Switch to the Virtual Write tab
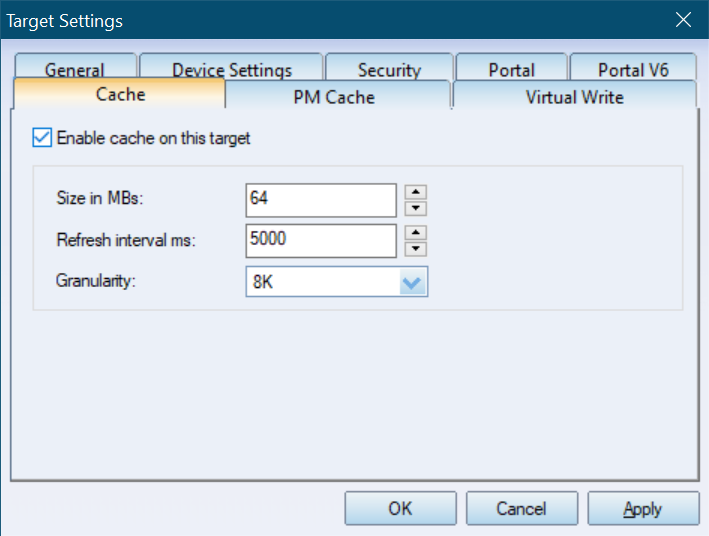 (x=574, y=95)
